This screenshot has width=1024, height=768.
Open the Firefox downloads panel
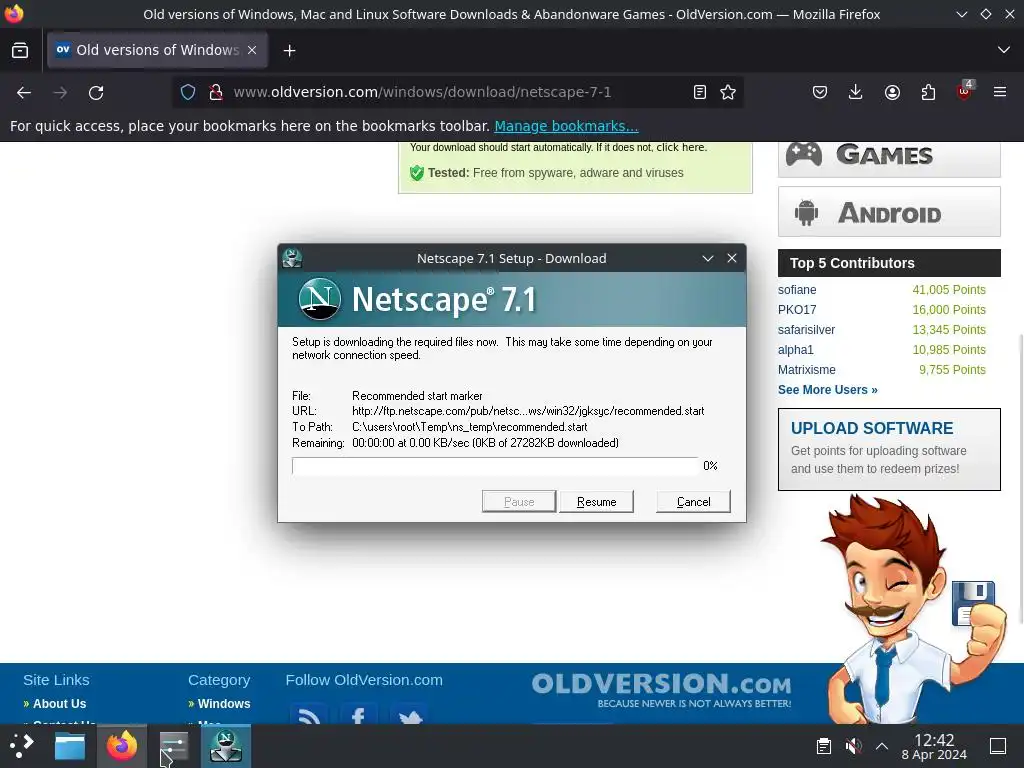coord(856,92)
